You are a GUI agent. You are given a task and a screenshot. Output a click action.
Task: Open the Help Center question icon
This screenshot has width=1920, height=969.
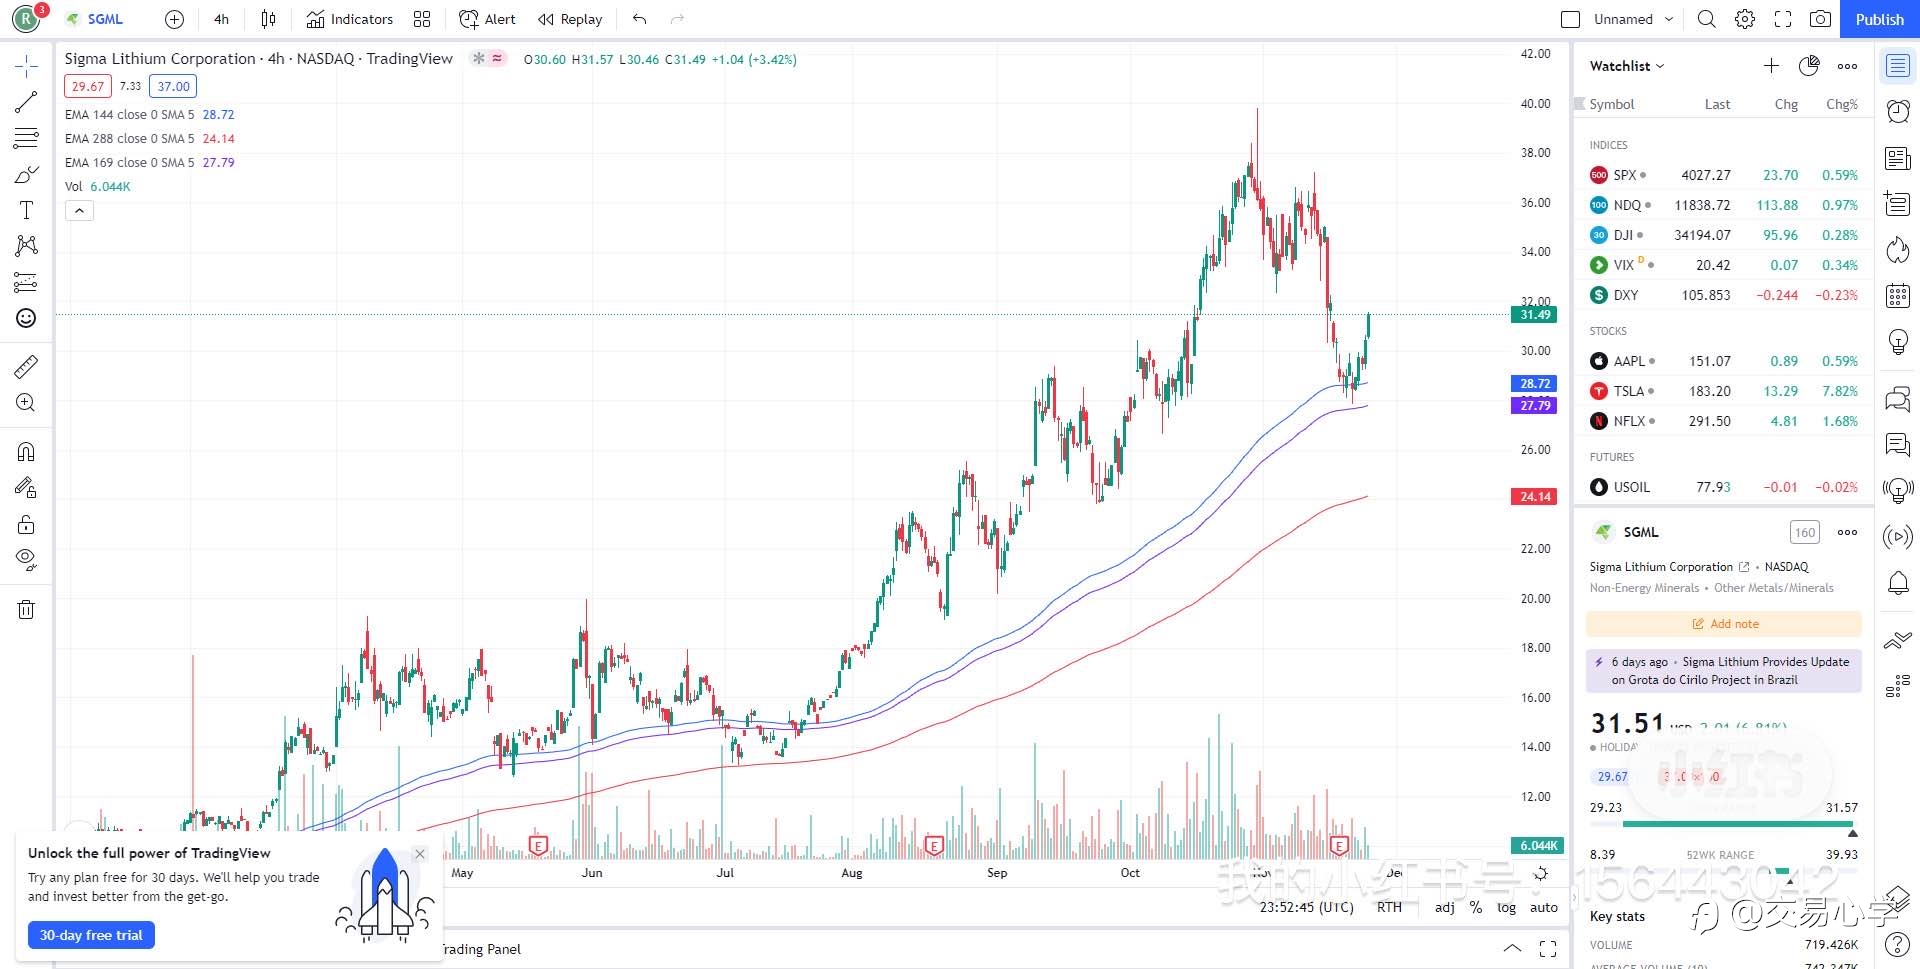(1898, 944)
